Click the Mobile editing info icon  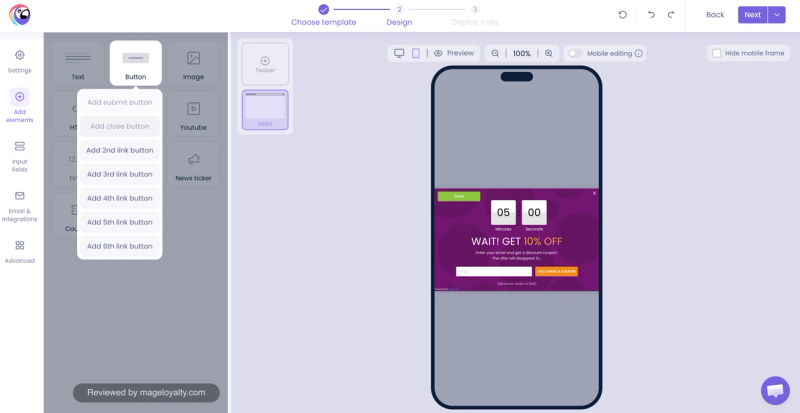(x=638, y=53)
